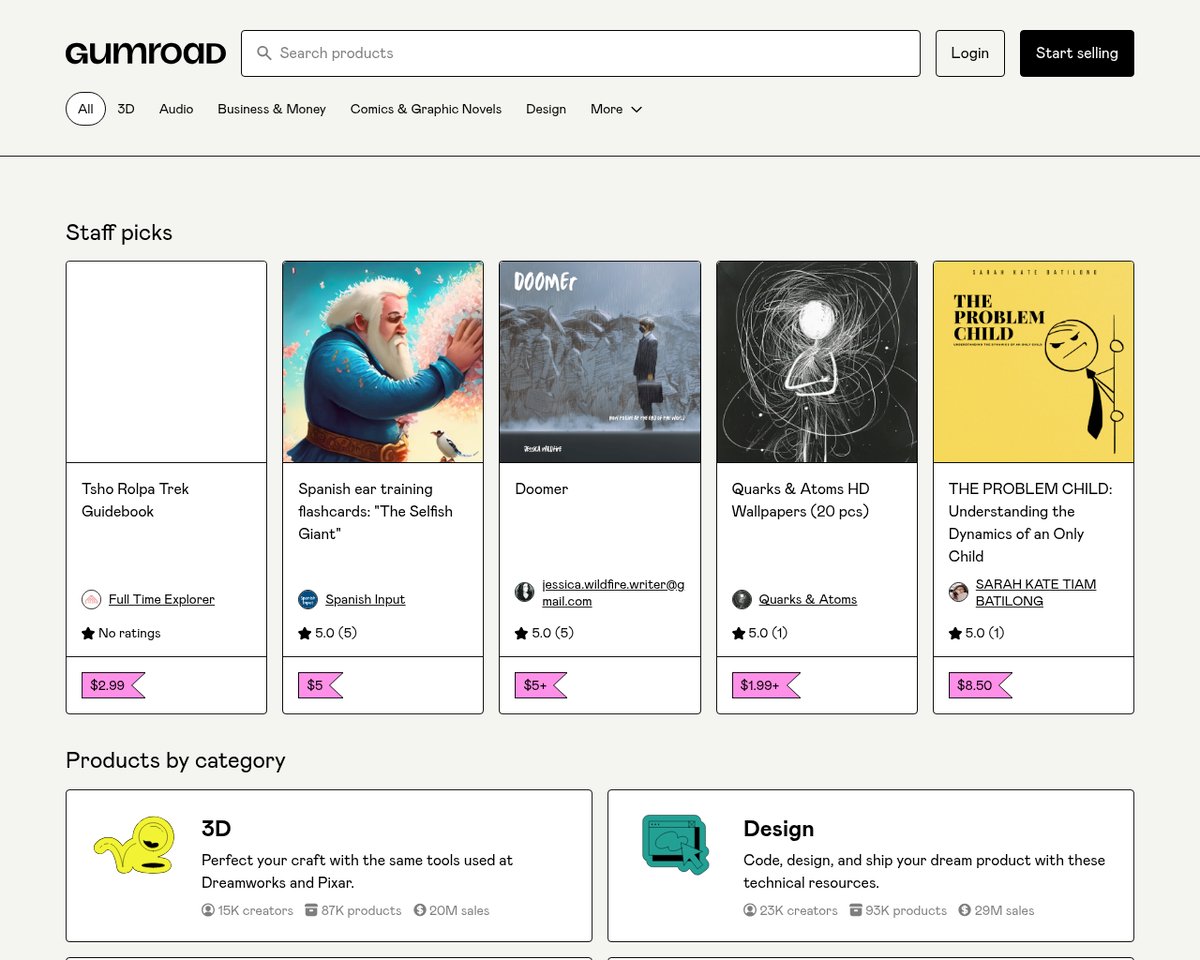Screen dimensions: 1200x960
Task: Click creators icon in 3D card
Action: [x=208, y=911]
